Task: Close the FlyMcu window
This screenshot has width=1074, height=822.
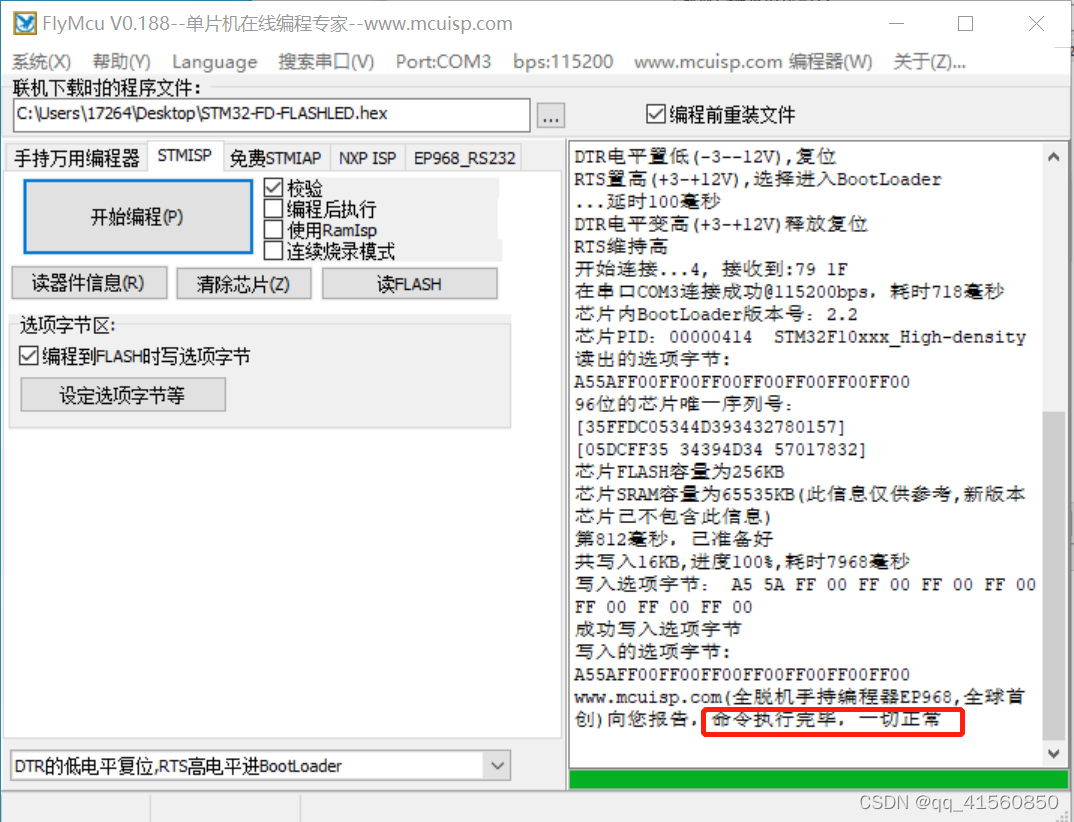Action: [1036, 23]
